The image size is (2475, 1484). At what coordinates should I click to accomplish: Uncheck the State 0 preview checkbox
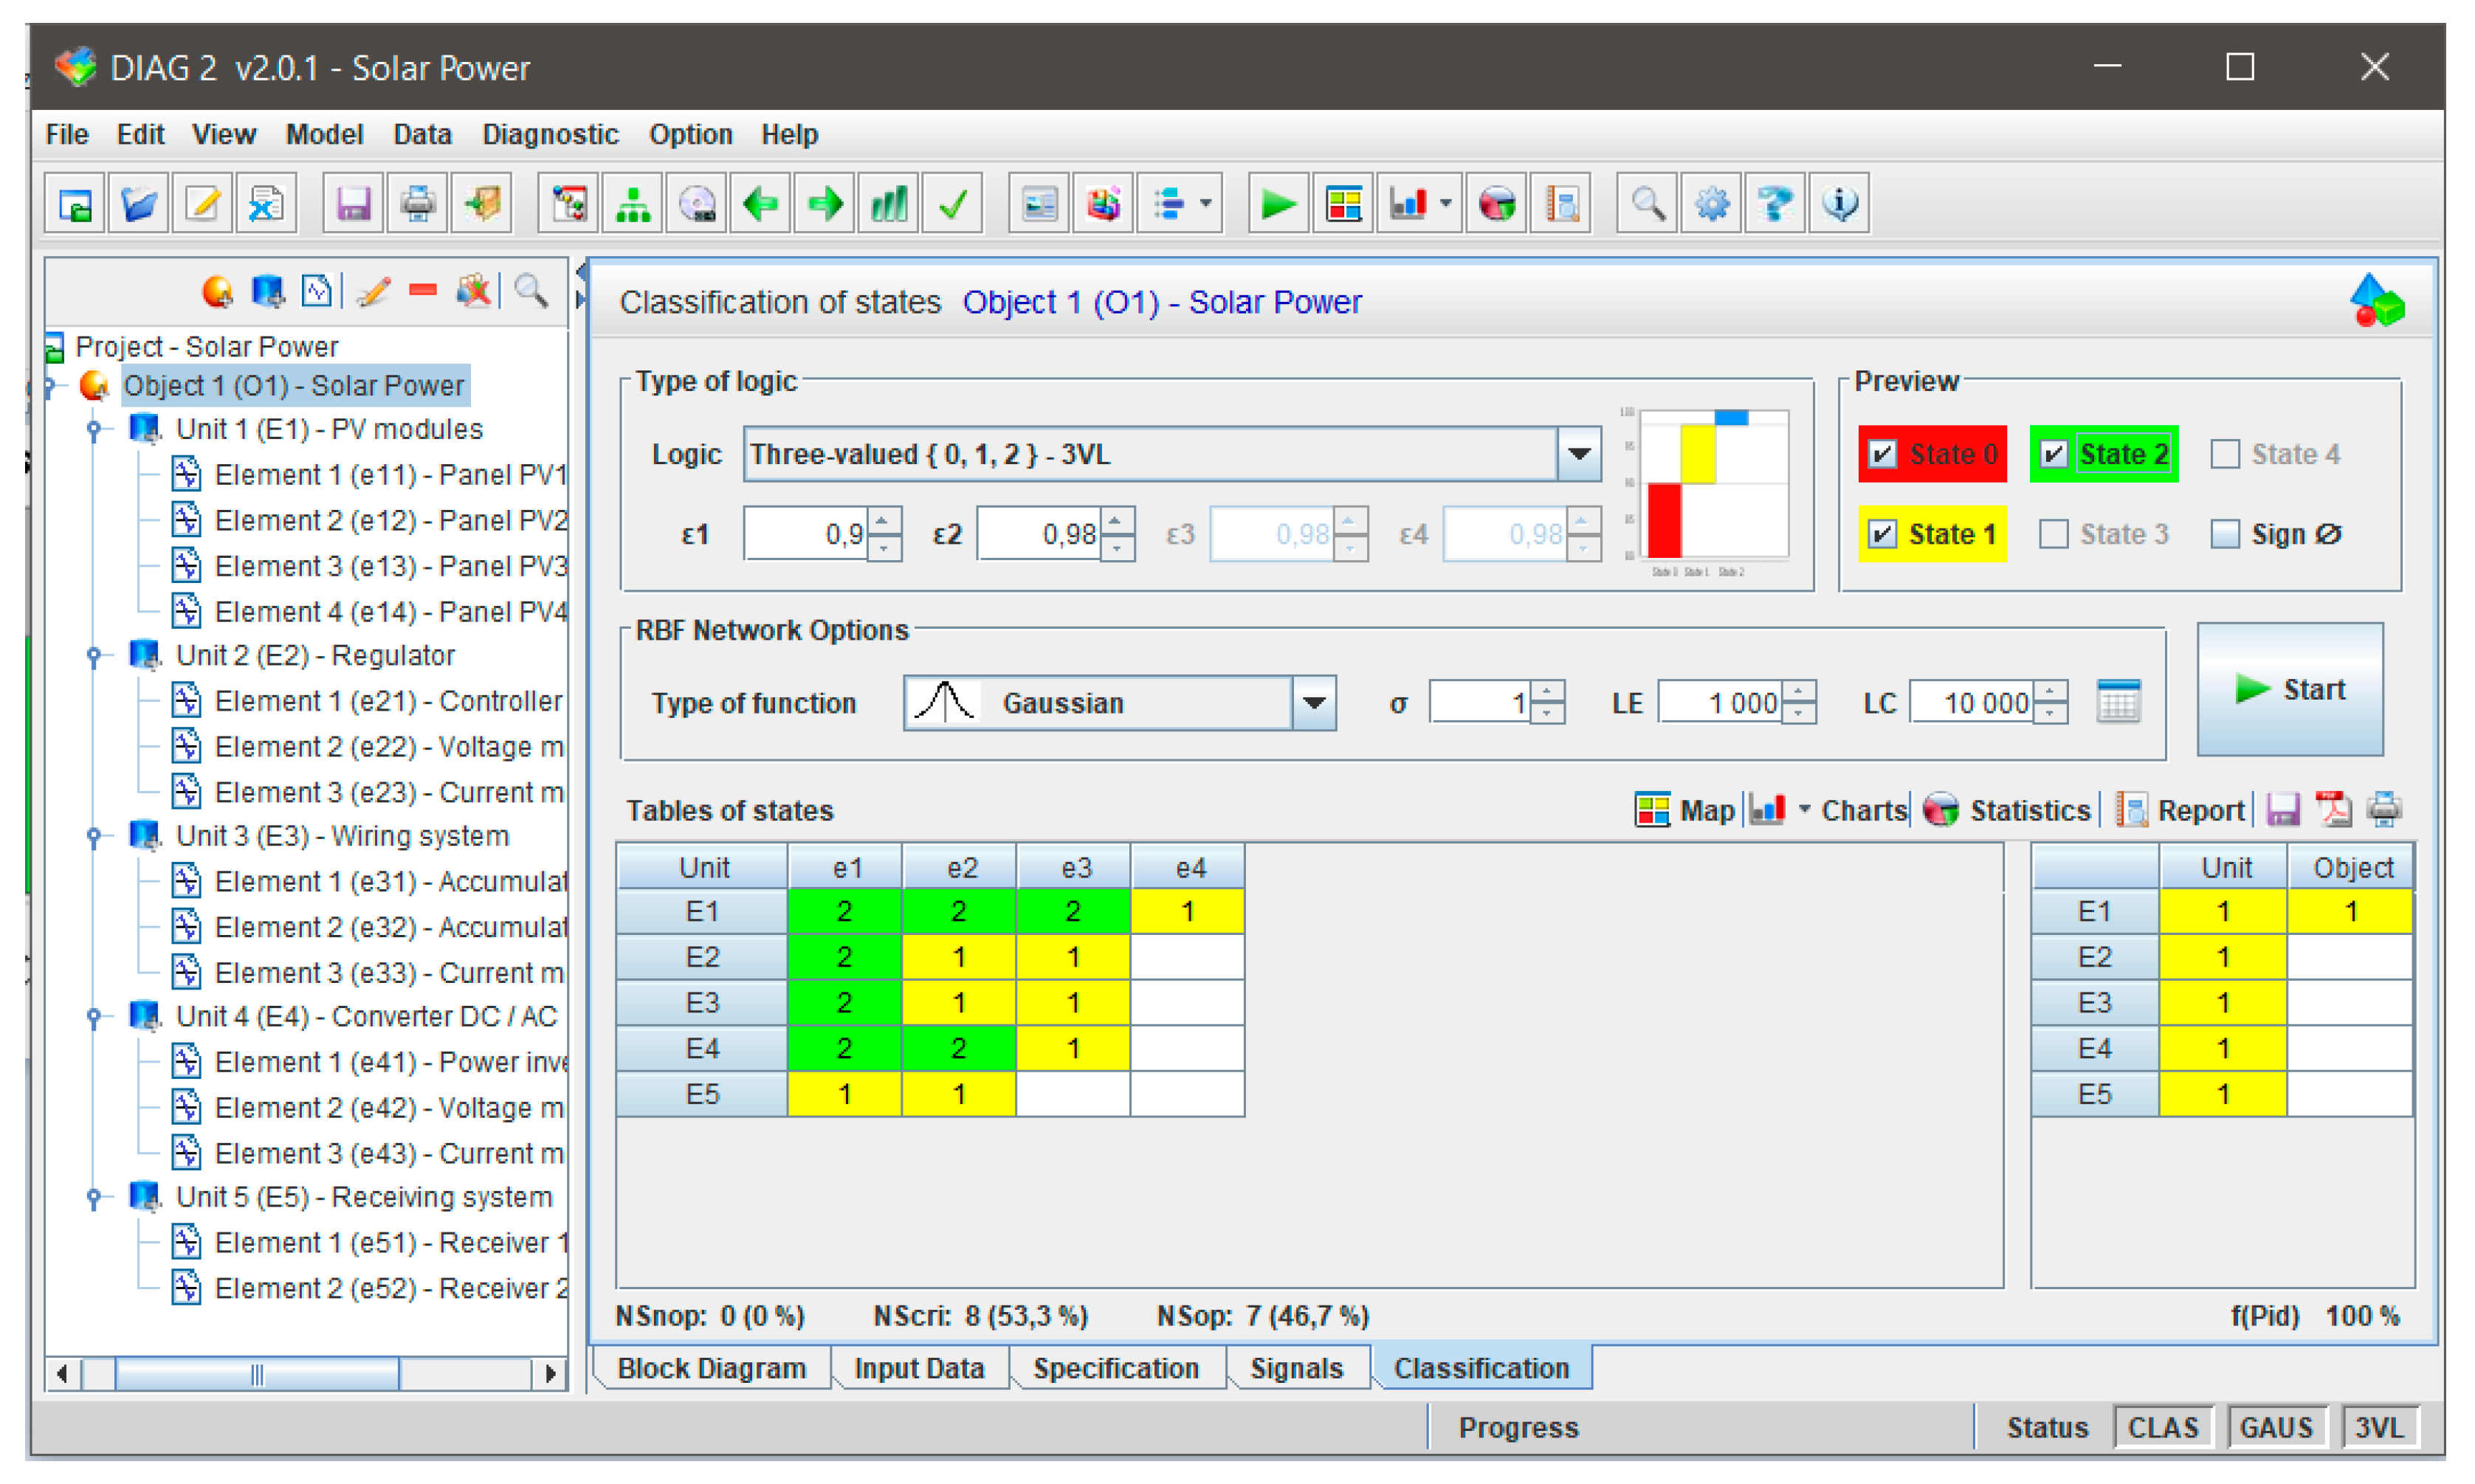pyautogui.click(x=1882, y=454)
